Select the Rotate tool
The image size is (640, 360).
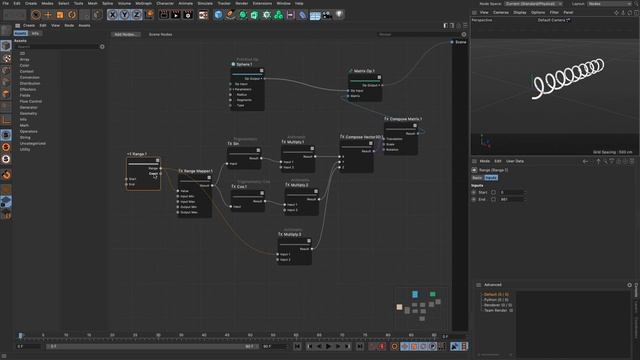[72, 15]
